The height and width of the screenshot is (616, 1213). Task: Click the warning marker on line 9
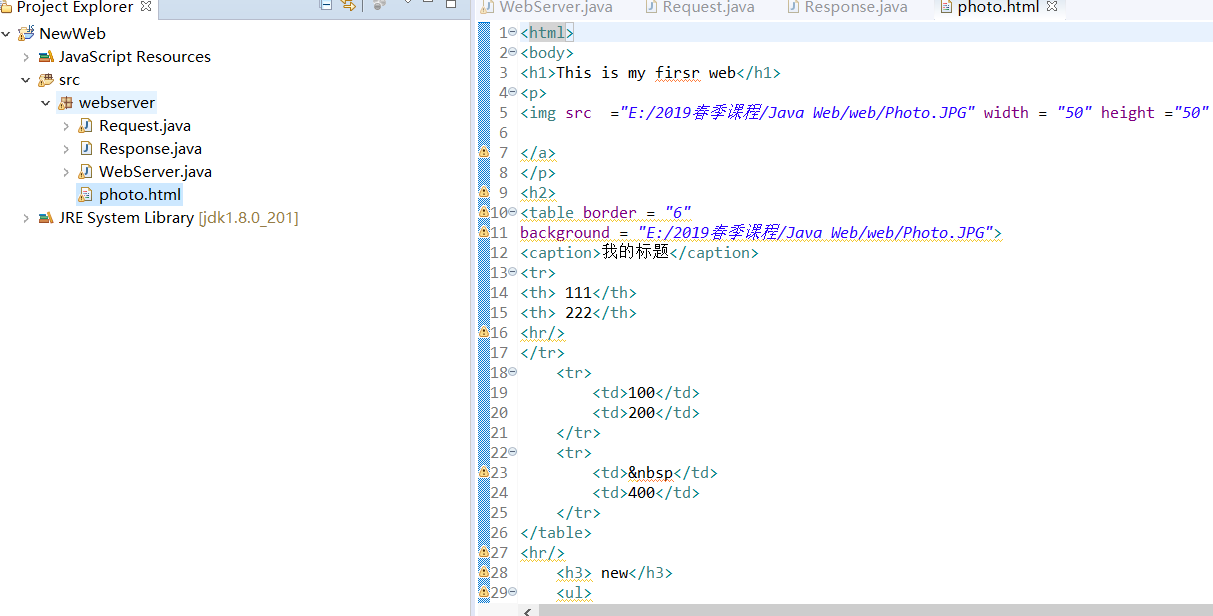484,192
